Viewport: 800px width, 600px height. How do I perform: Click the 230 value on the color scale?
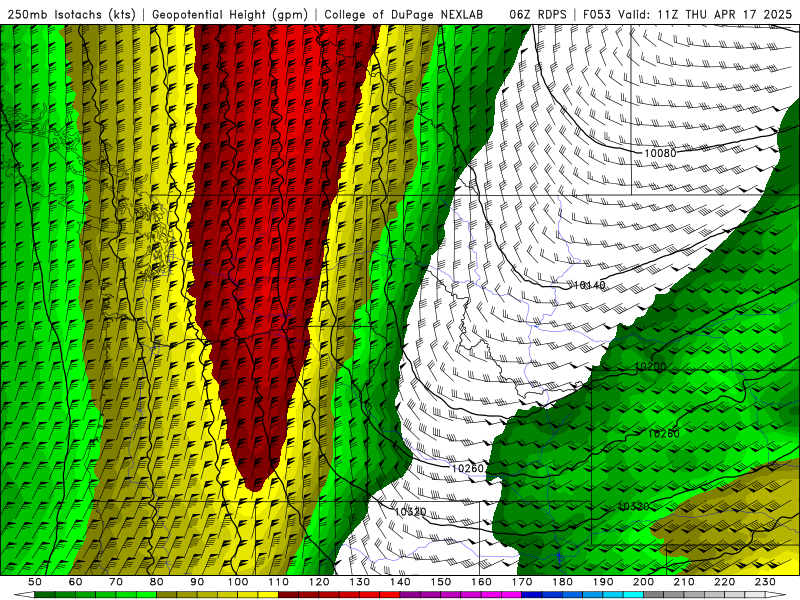[x=765, y=582]
